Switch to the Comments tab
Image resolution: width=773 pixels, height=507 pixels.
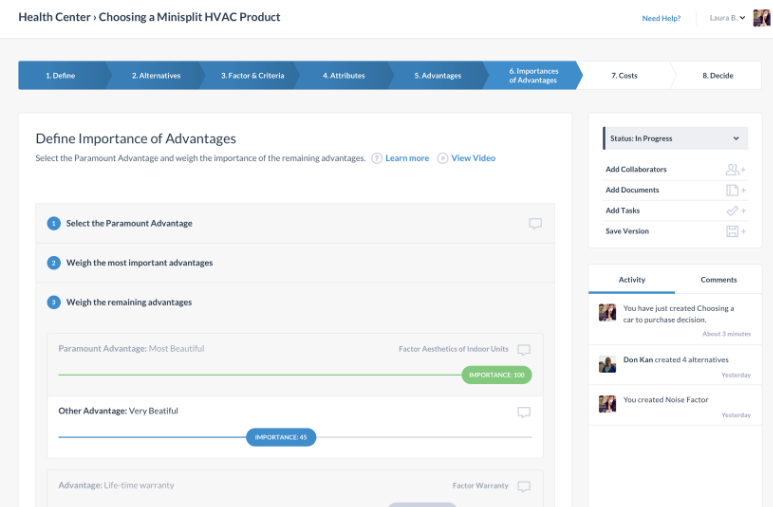[x=718, y=280]
